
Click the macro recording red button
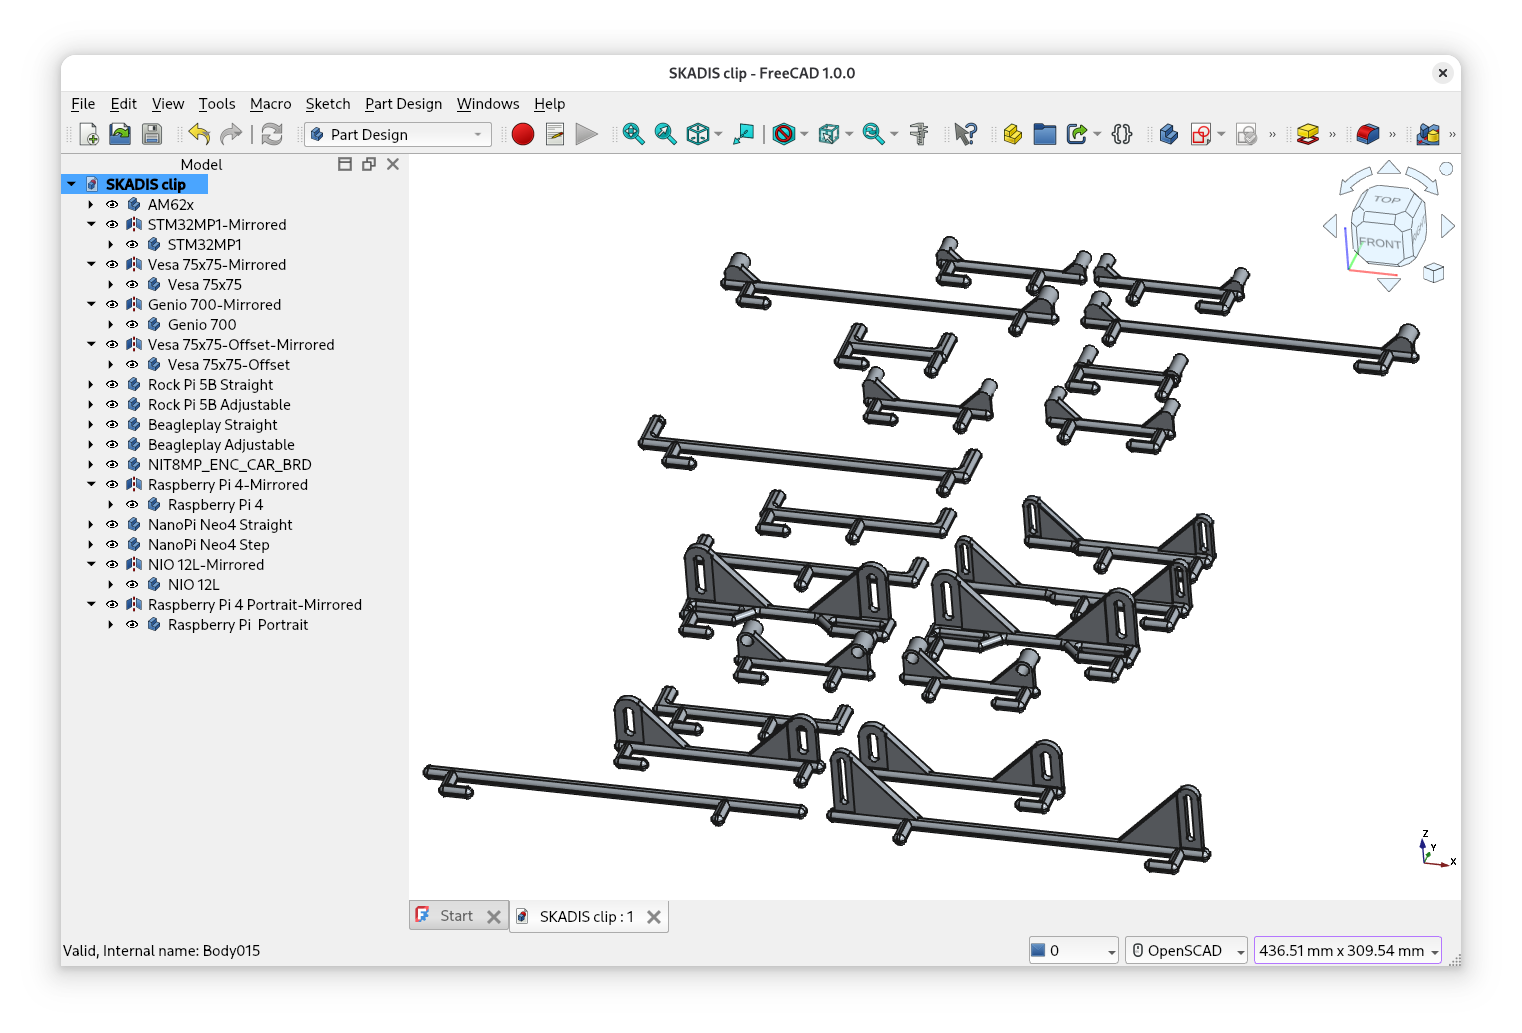coord(522,134)
